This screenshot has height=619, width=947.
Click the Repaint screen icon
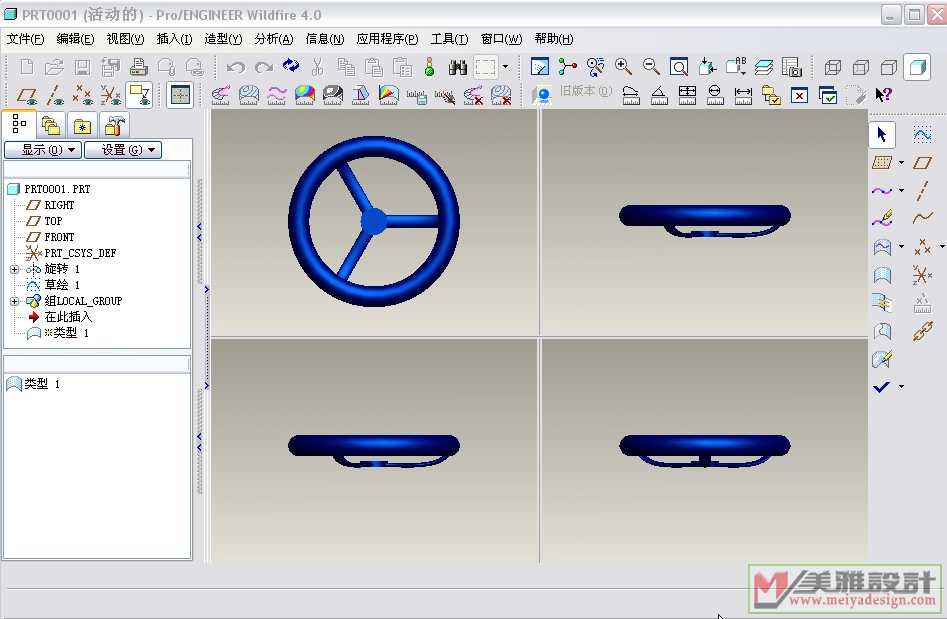tap(539, 66)
